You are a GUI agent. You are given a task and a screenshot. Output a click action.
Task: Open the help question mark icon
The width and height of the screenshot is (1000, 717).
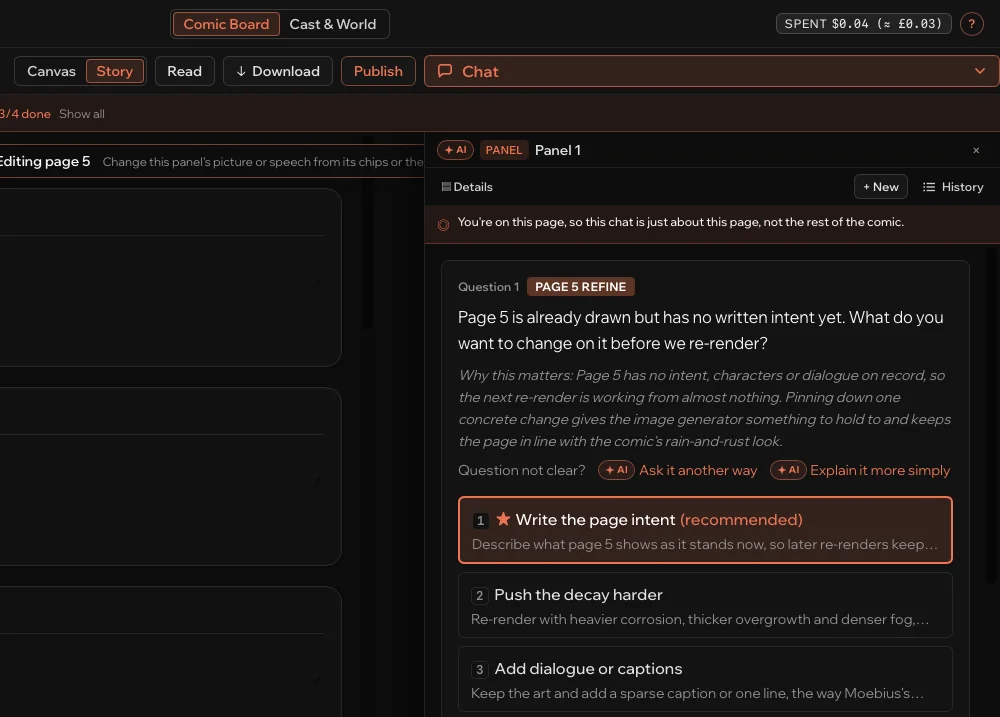click(971, 24)
